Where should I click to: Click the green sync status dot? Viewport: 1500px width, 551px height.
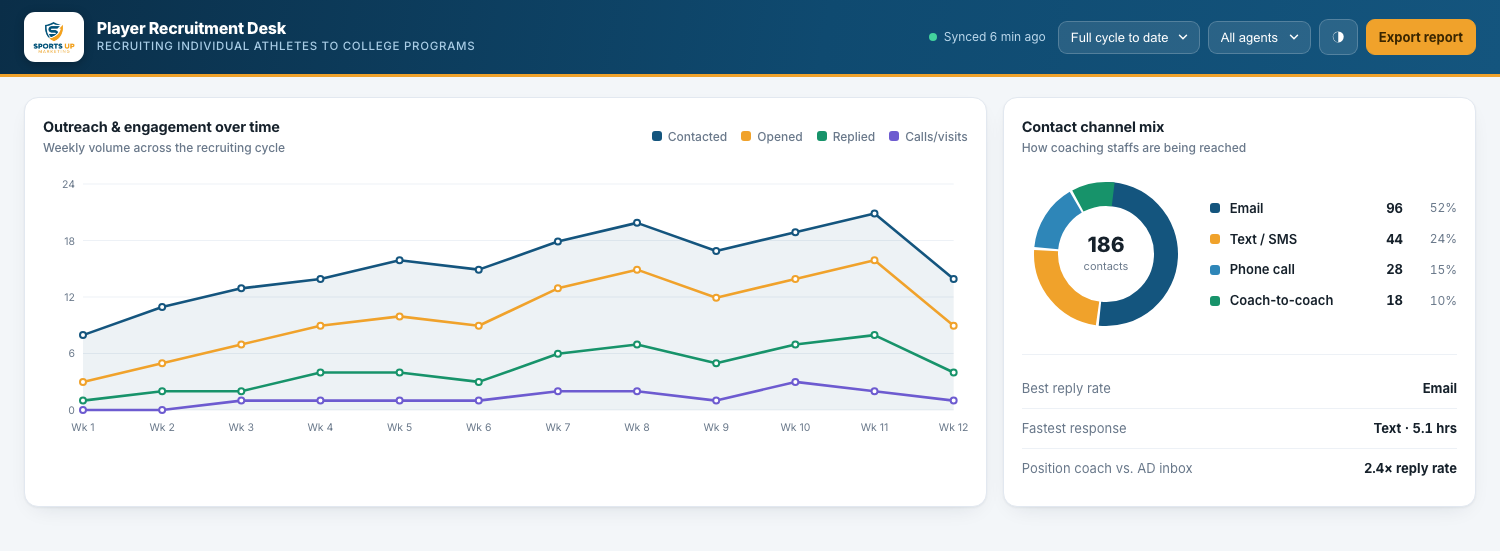(933, 37)
